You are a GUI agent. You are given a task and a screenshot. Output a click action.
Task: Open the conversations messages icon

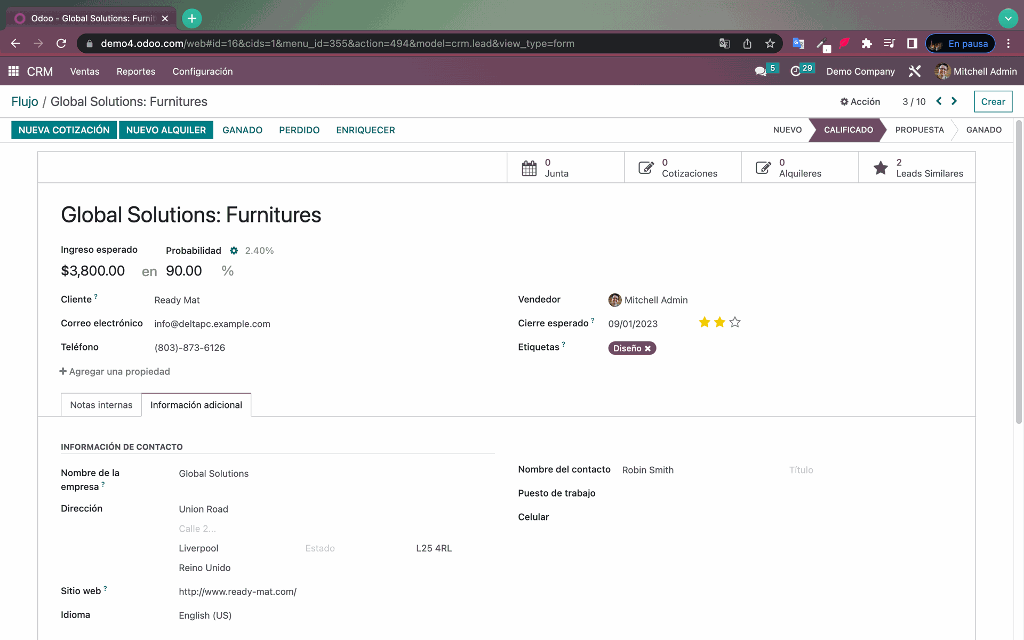[760, 71]
